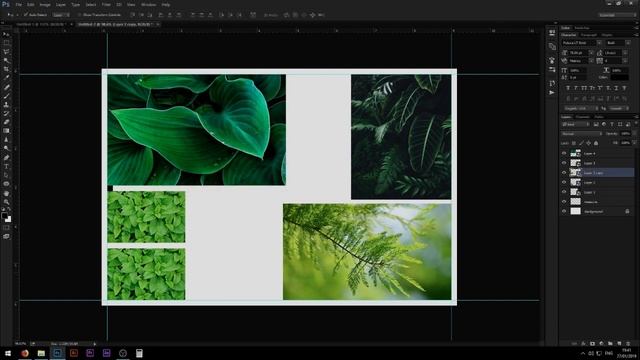Open the Window menu
640x360 pixels.
pyautogui.click(x=149, y=4)
